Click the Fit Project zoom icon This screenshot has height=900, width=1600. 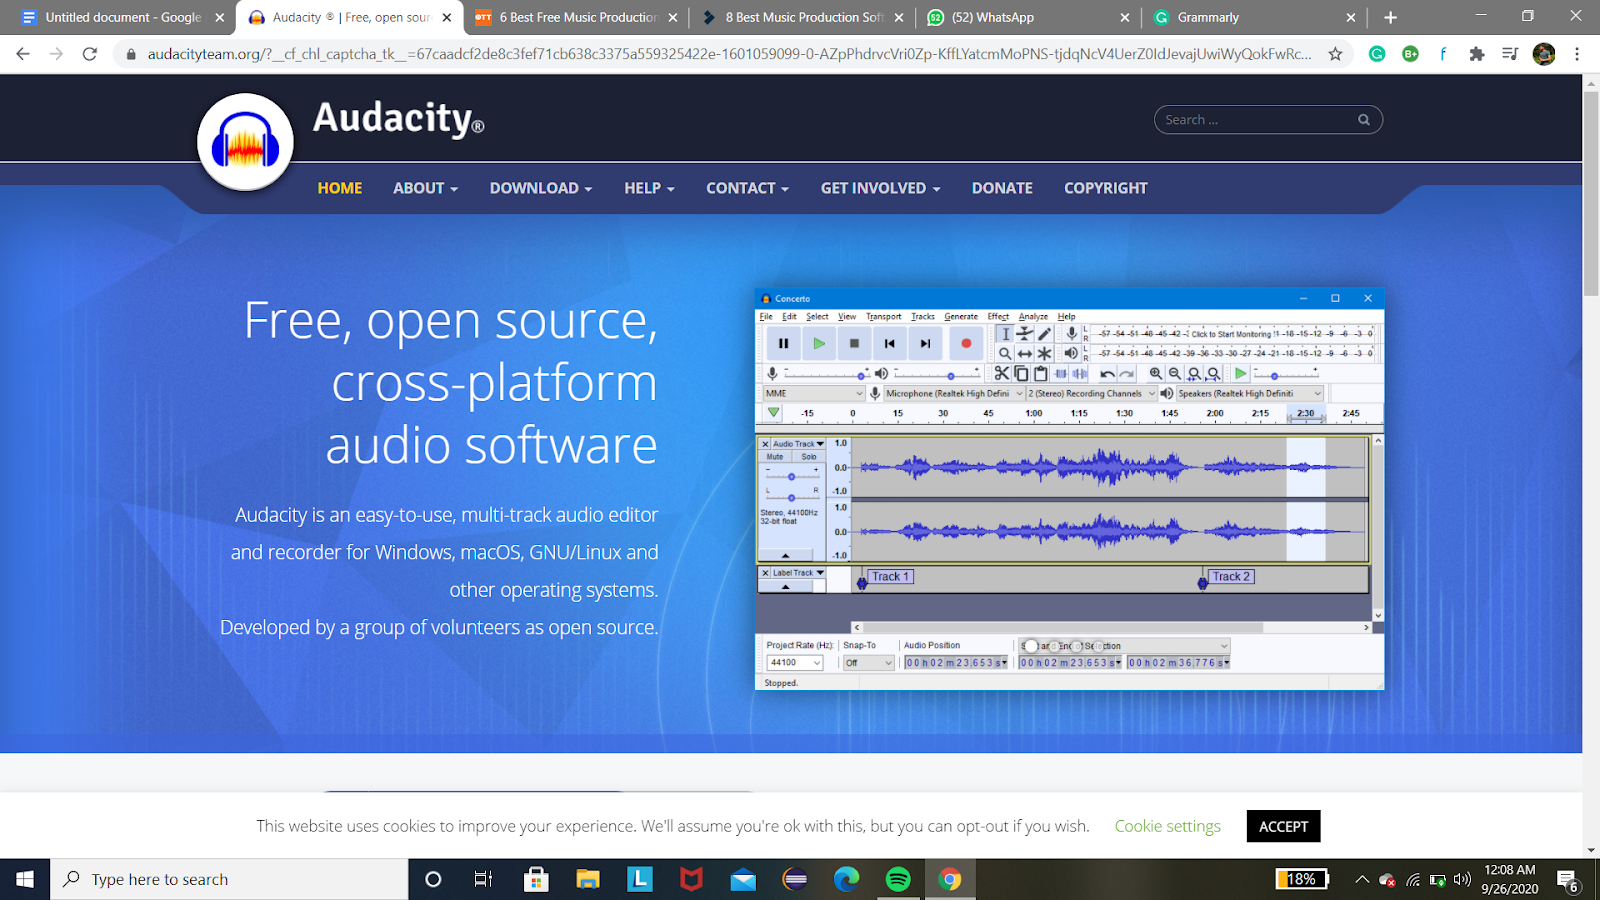click(1213, 373)
